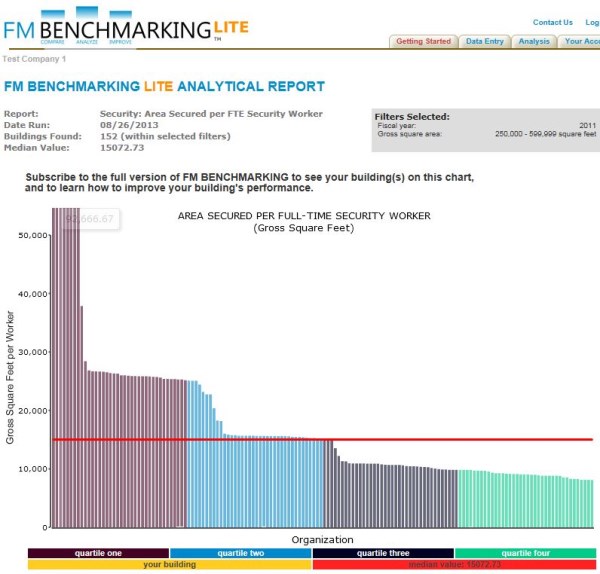
Task: Click the 92,666.67 chart tooltip
Action: tap(90, 219)
